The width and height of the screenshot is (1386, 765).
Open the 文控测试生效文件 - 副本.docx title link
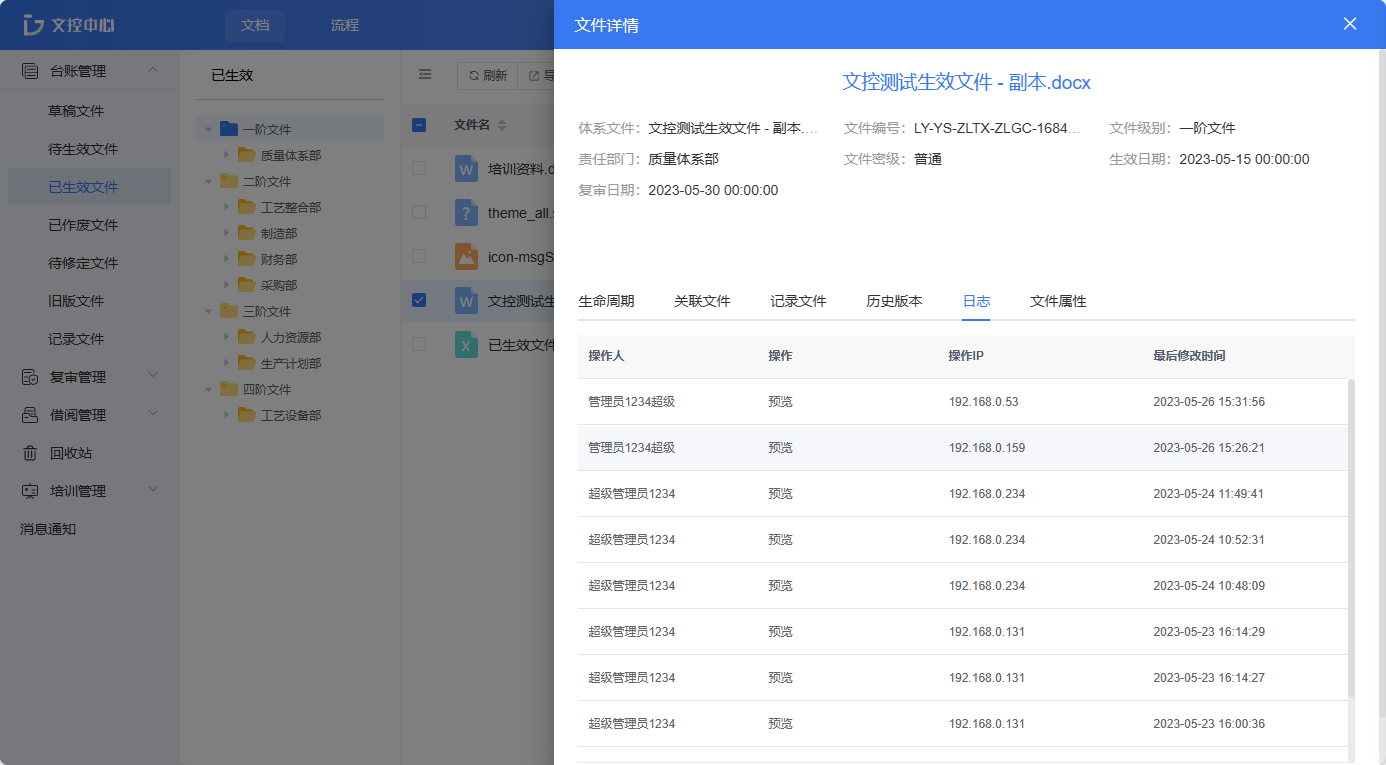point(967,82)
